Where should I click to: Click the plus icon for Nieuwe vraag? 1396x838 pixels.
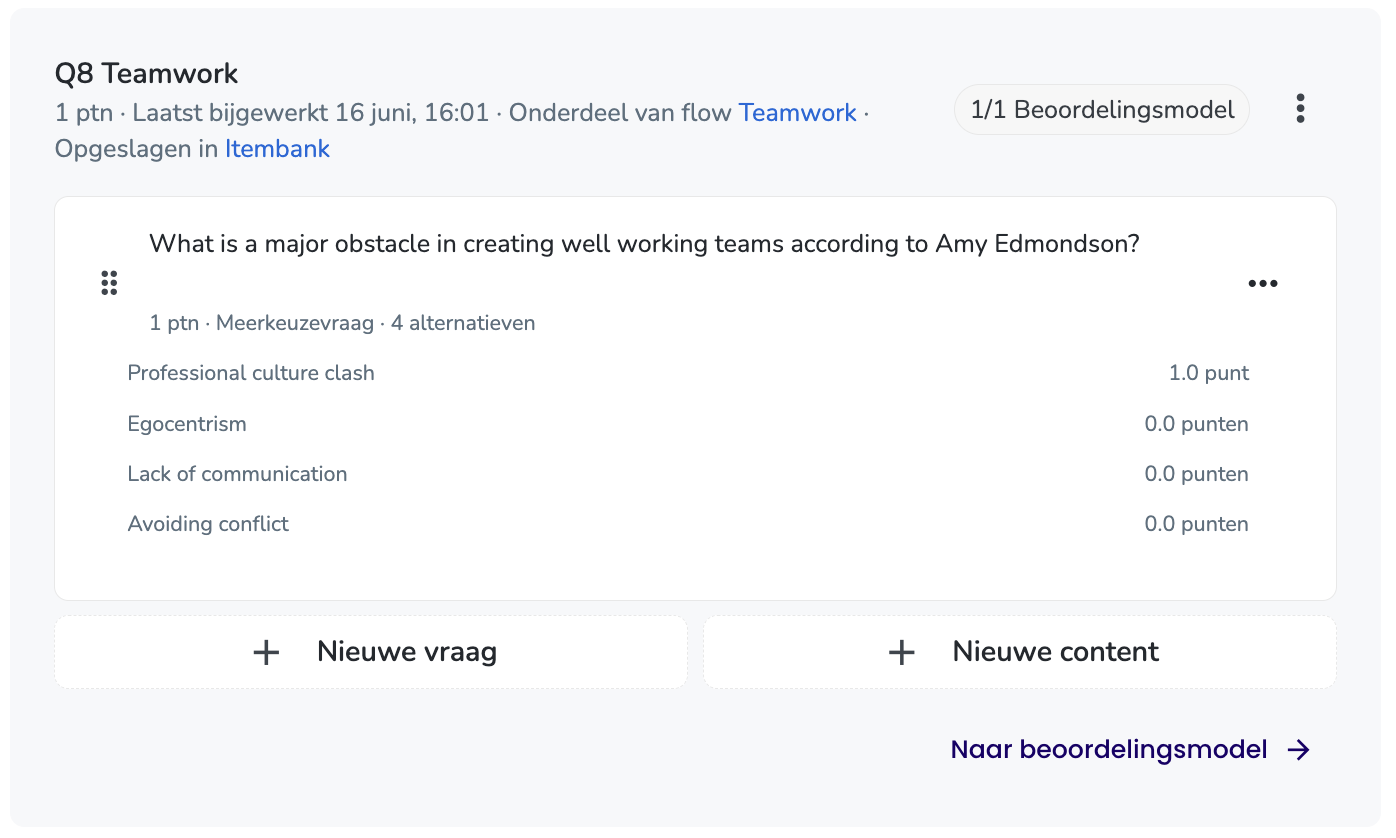click(266, 653)
